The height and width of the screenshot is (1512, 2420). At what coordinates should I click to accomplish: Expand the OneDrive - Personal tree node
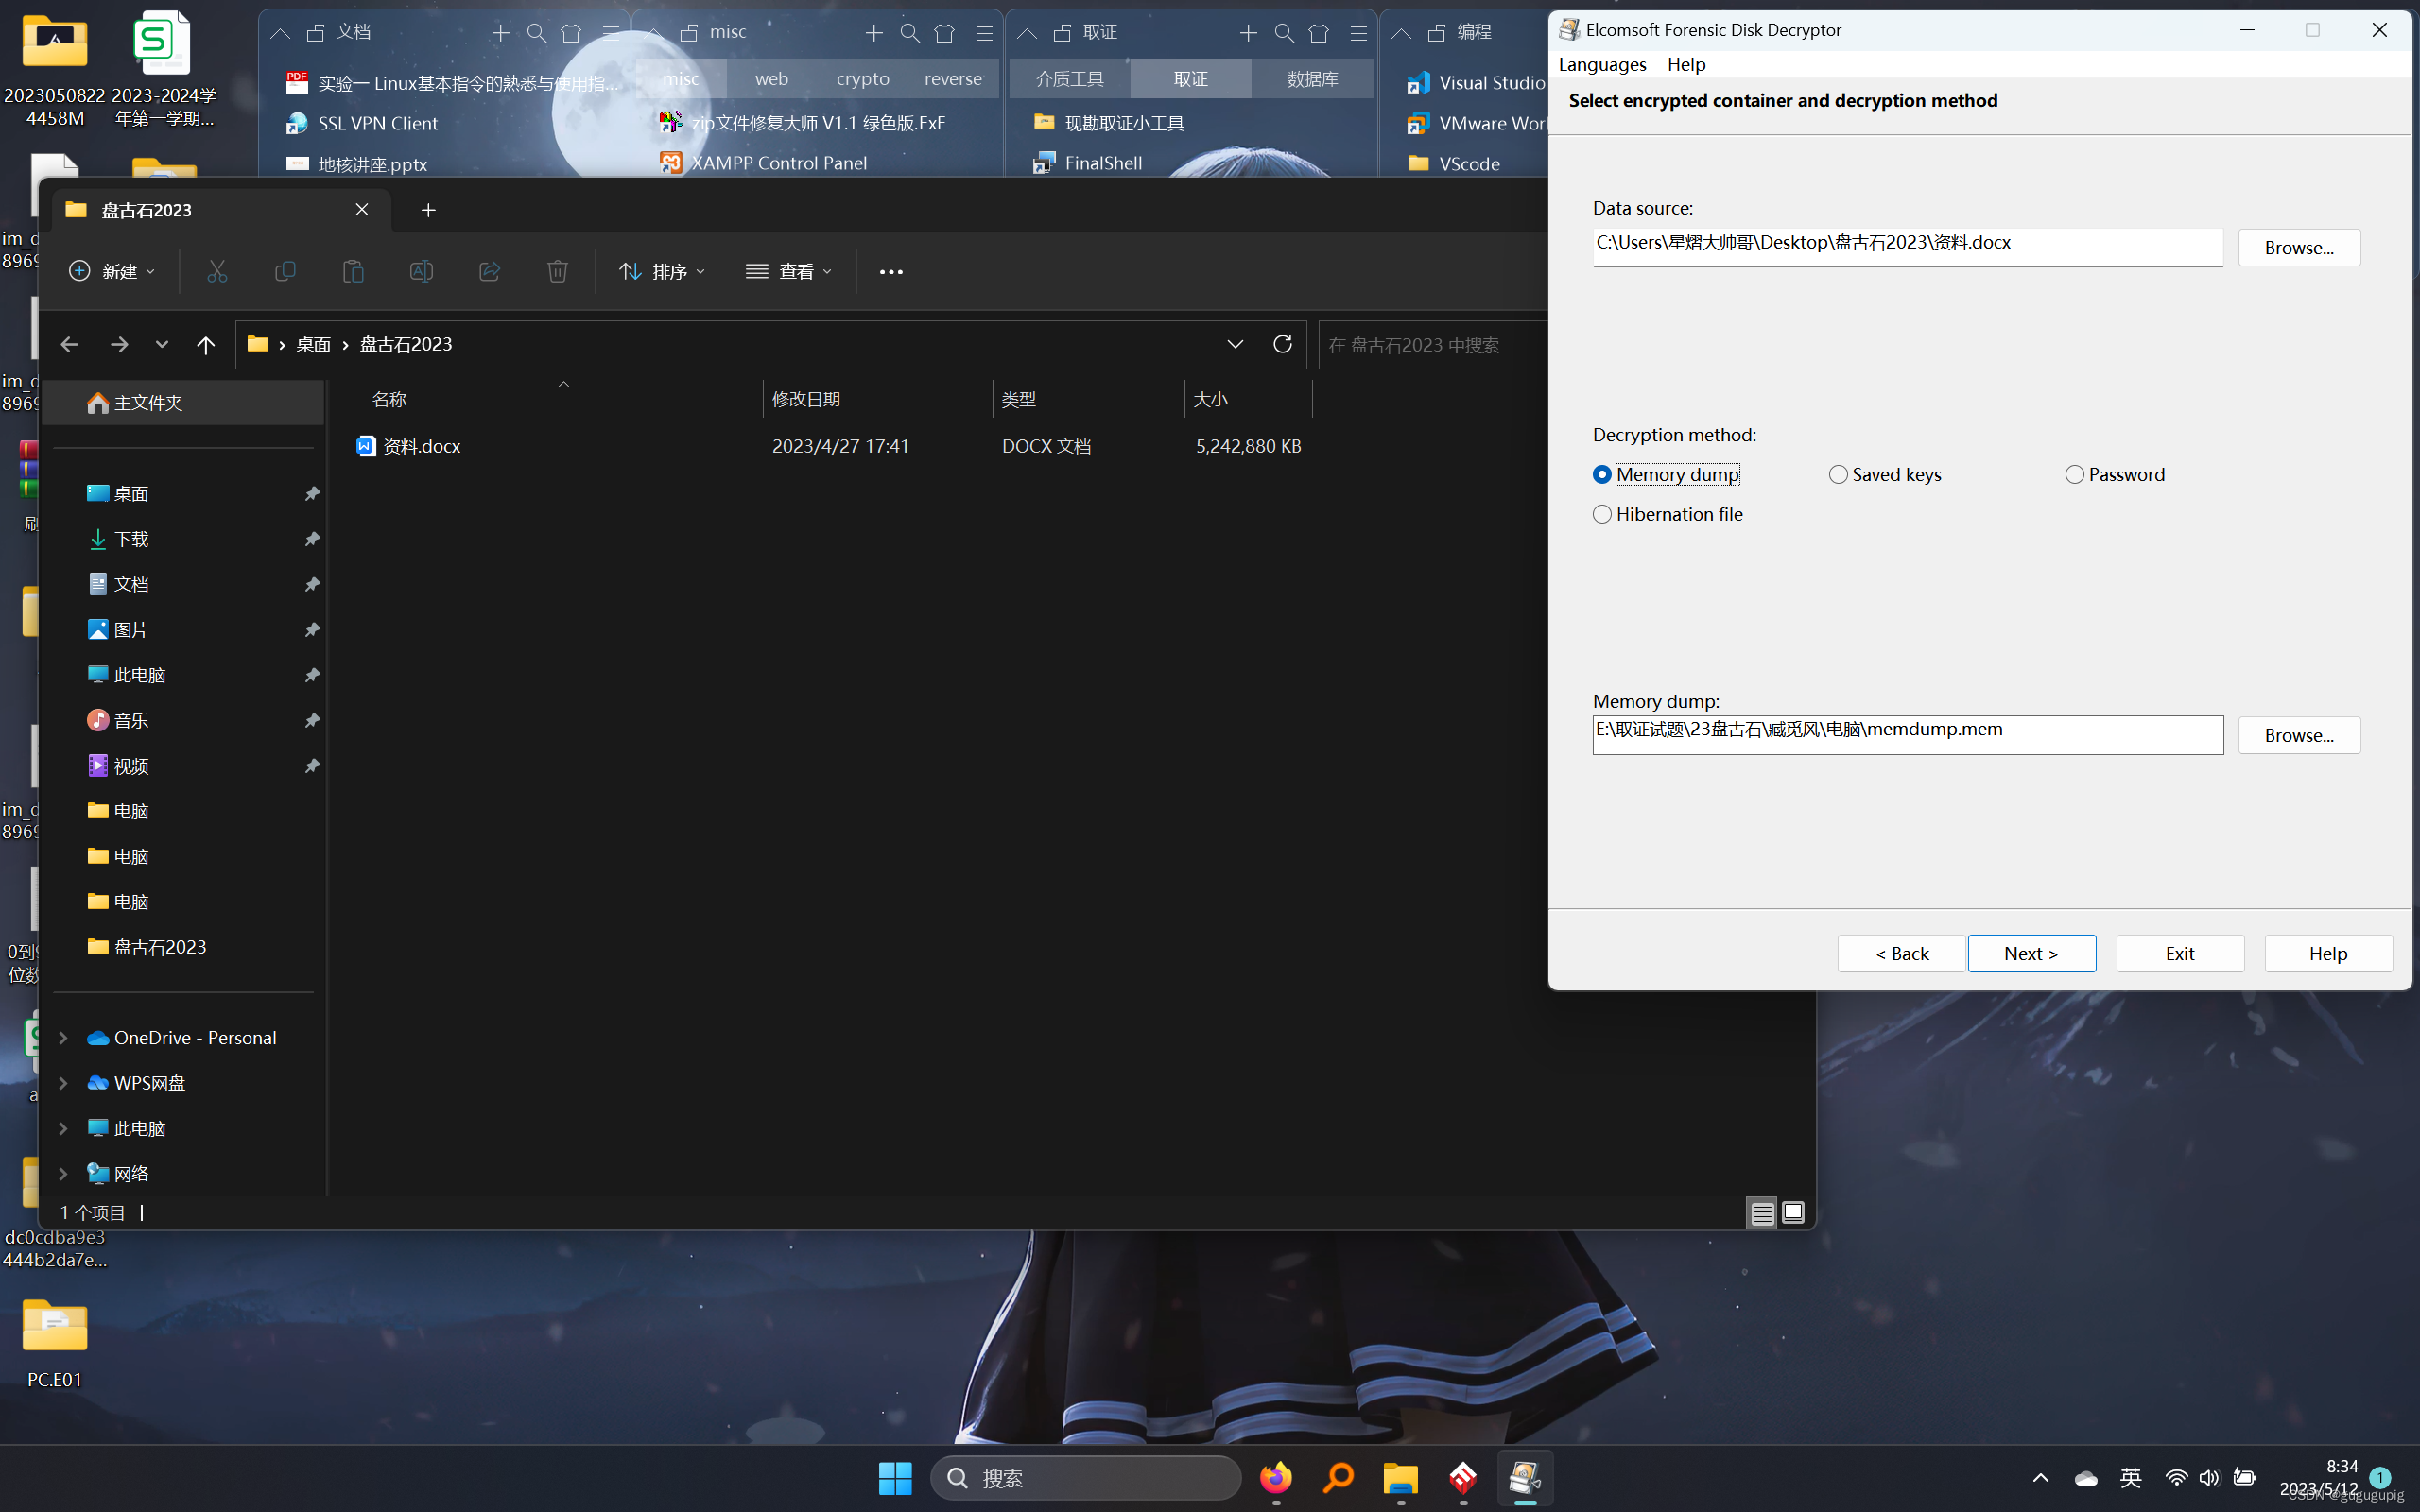tap(63, 1038)
